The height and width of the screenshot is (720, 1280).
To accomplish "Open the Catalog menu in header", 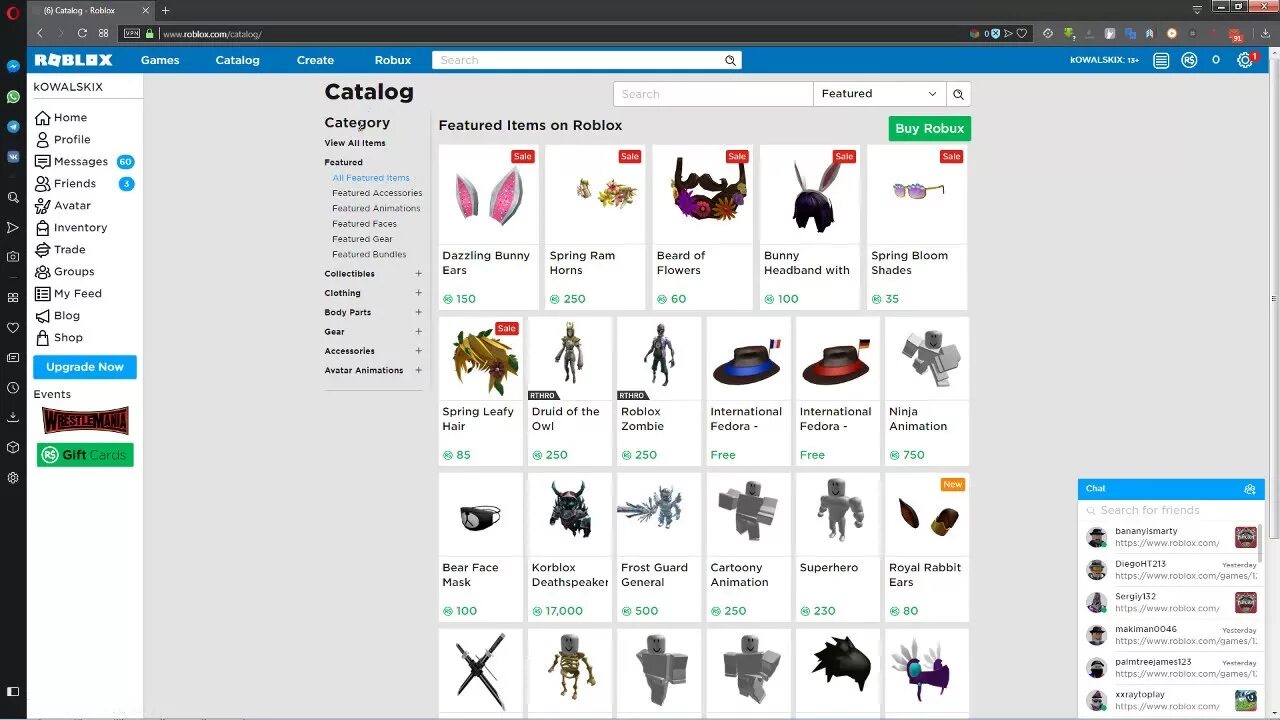I will (237, 60).
